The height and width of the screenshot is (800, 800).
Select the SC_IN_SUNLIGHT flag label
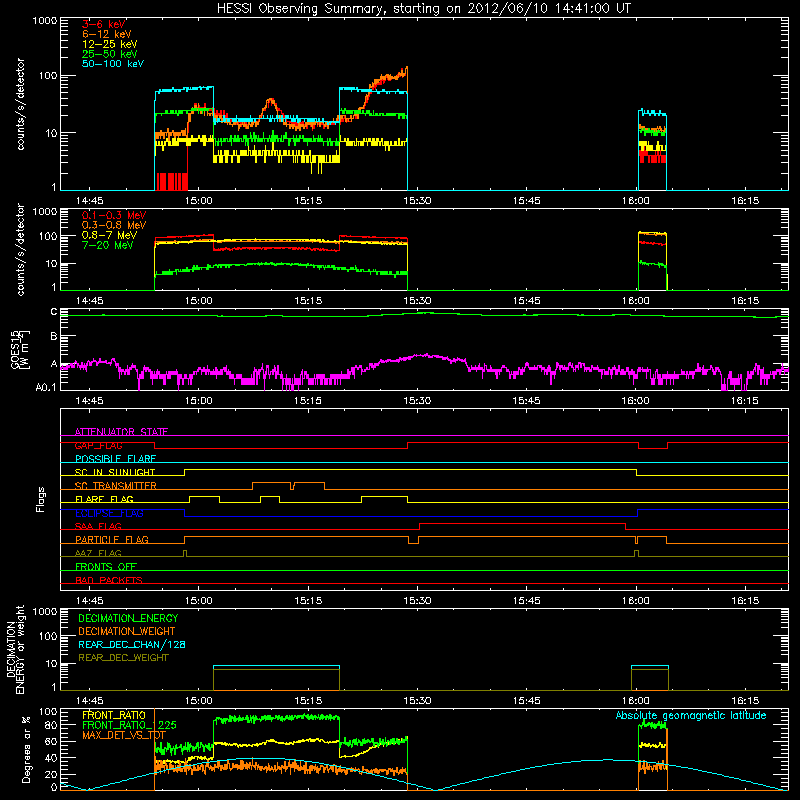tap(115, 472)
